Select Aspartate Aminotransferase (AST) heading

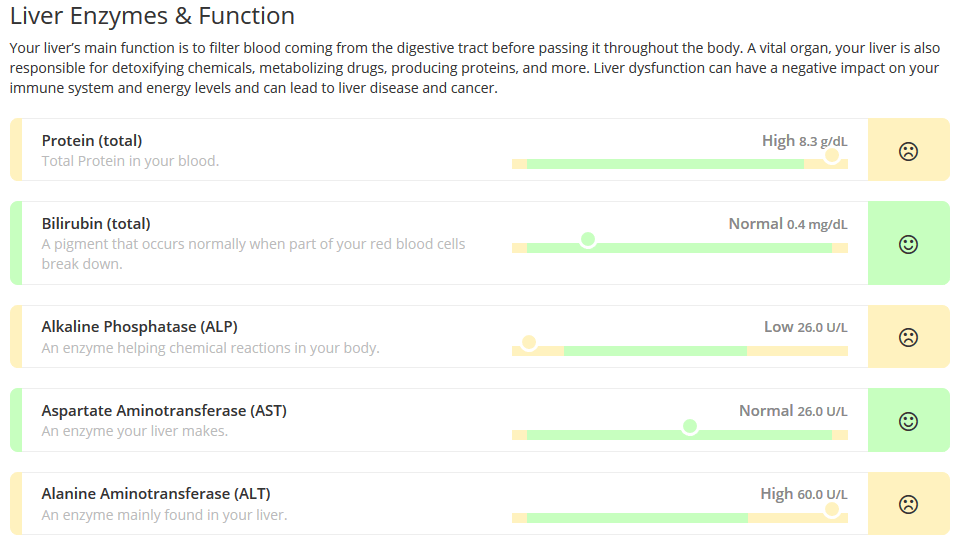pyautogui.click(x=164, y=411)
